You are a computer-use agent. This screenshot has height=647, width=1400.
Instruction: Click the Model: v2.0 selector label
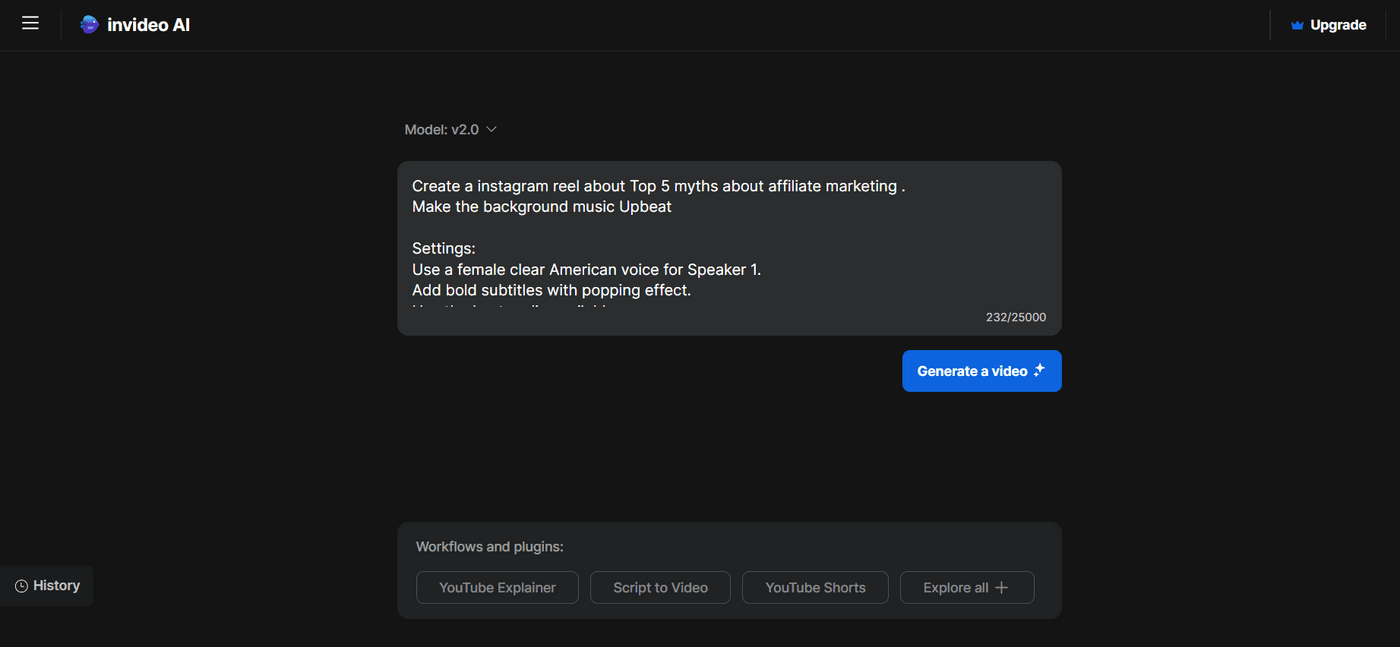[440, 129]
